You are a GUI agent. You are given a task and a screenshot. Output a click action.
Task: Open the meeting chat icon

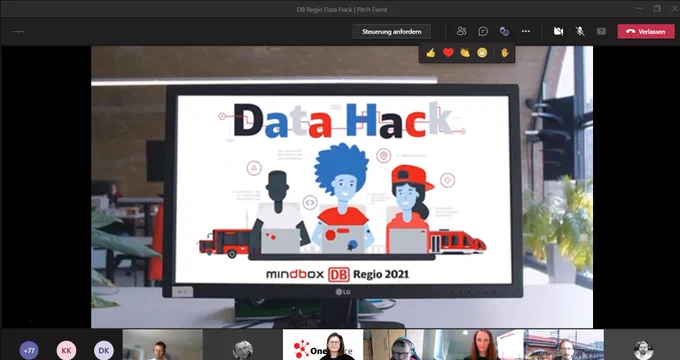[x=483, y=31]
